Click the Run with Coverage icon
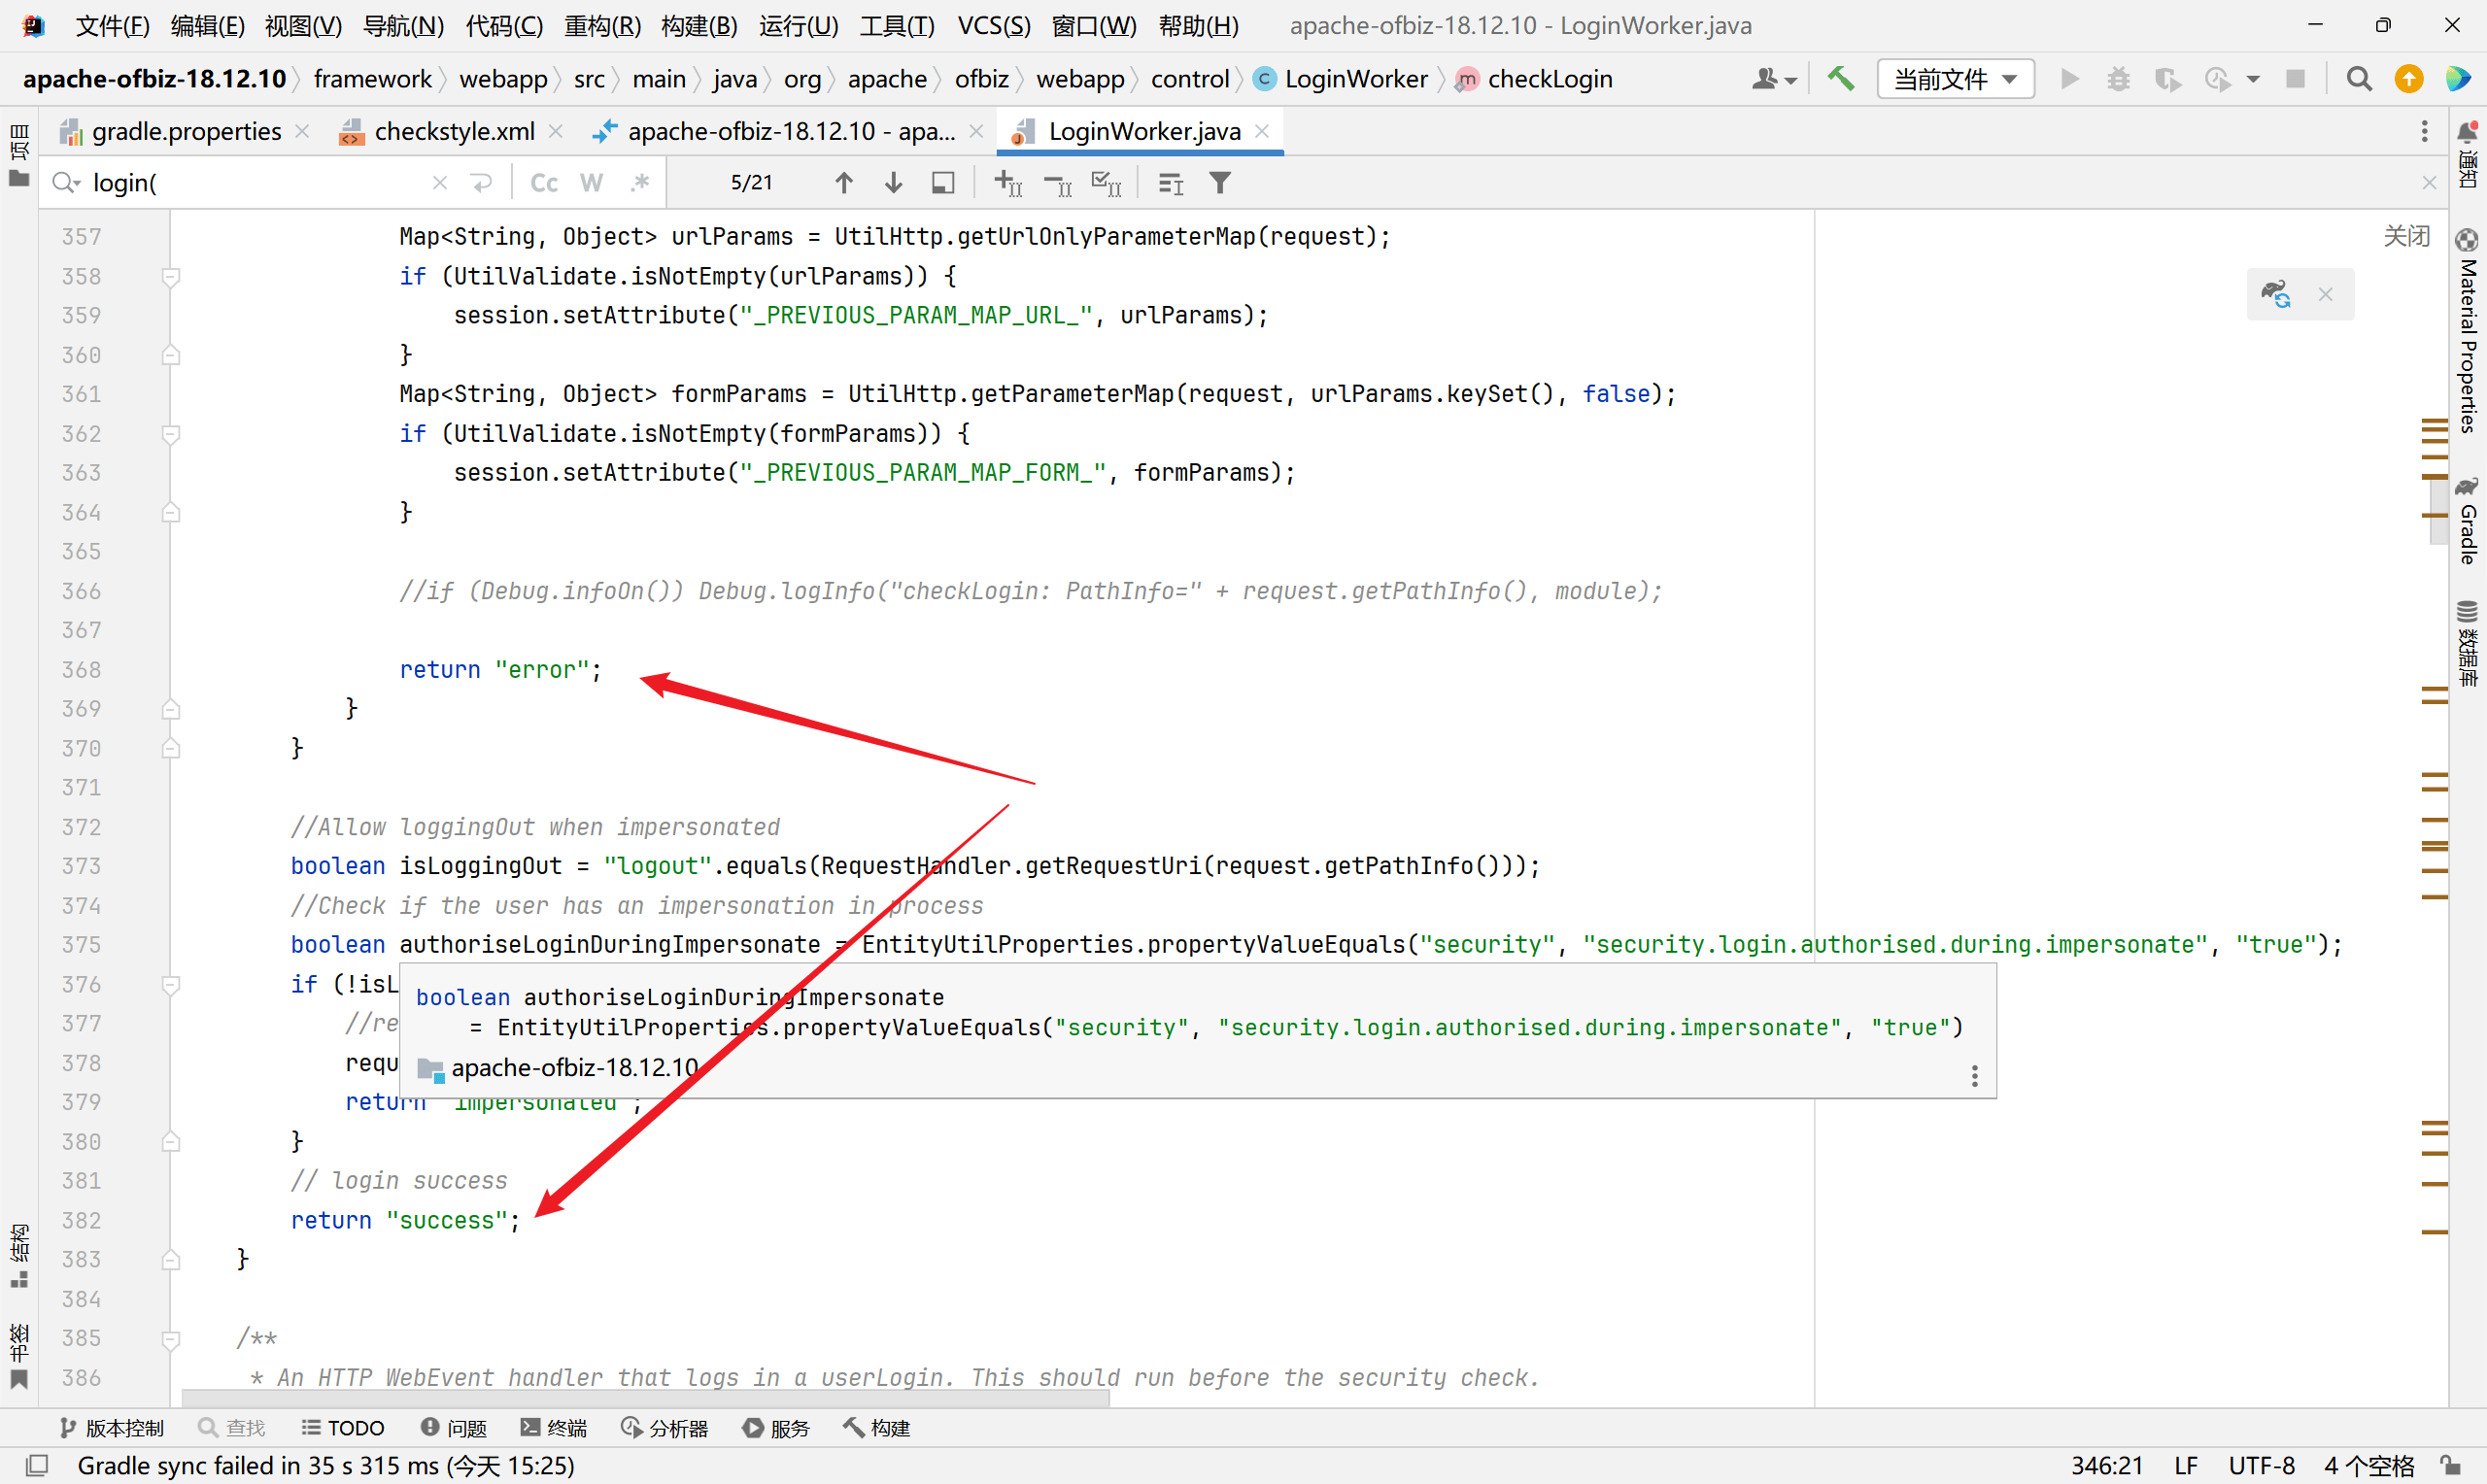 2167,79
